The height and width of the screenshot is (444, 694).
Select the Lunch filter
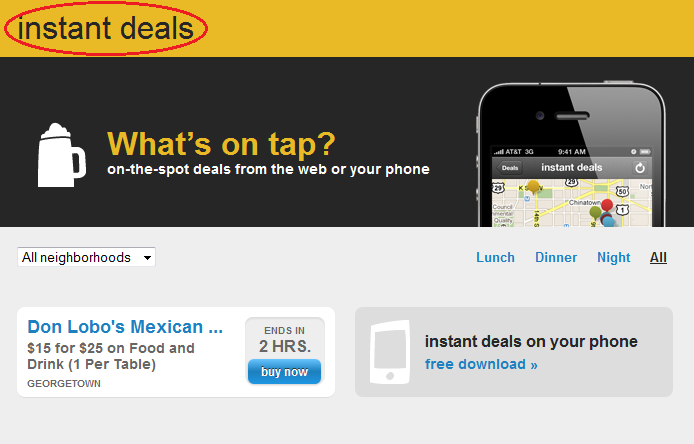coord(495,257)
